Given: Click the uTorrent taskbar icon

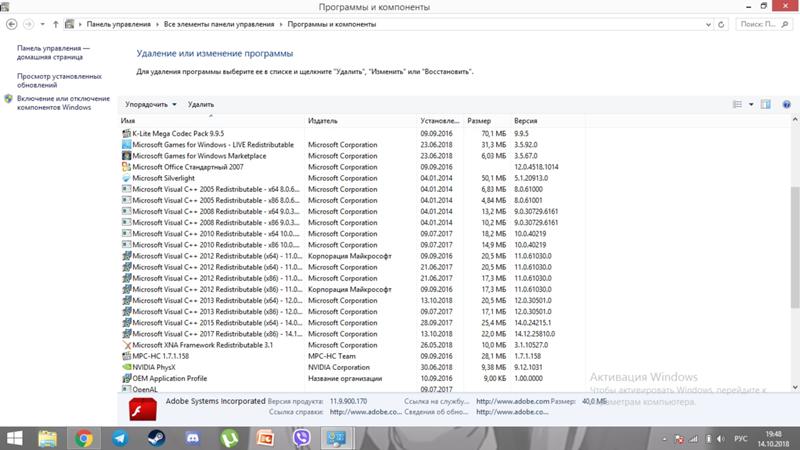Looking at the screenshot, I should coord(229,438).
